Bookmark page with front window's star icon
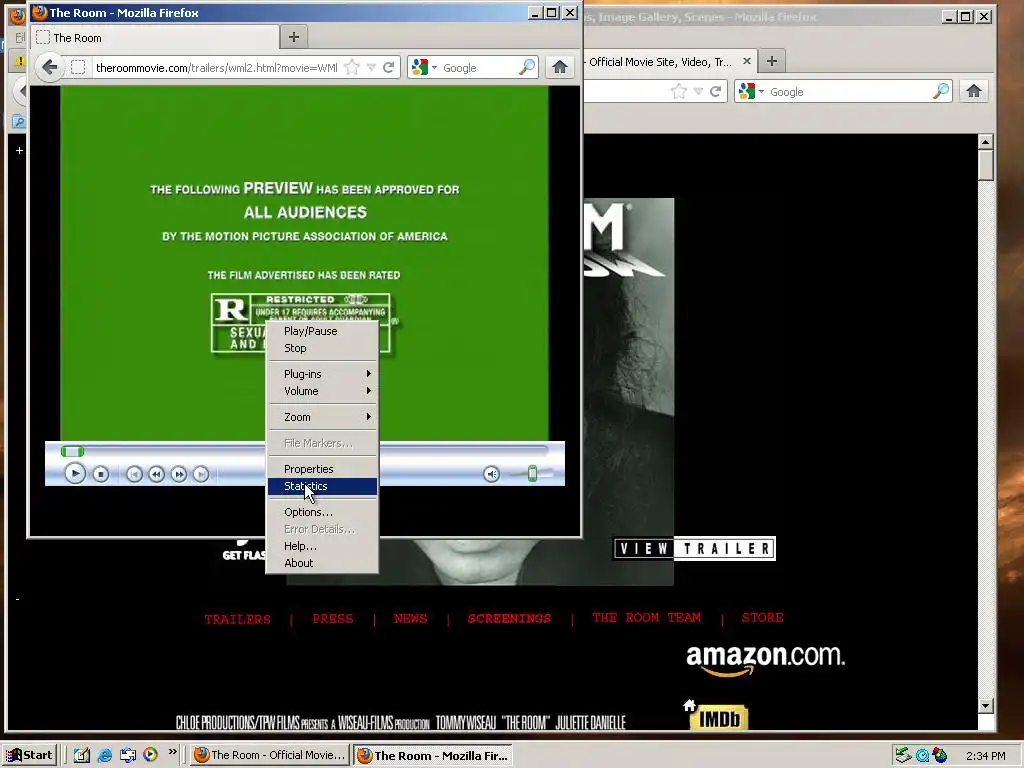Screen dimensions: 1024x768 352,67
